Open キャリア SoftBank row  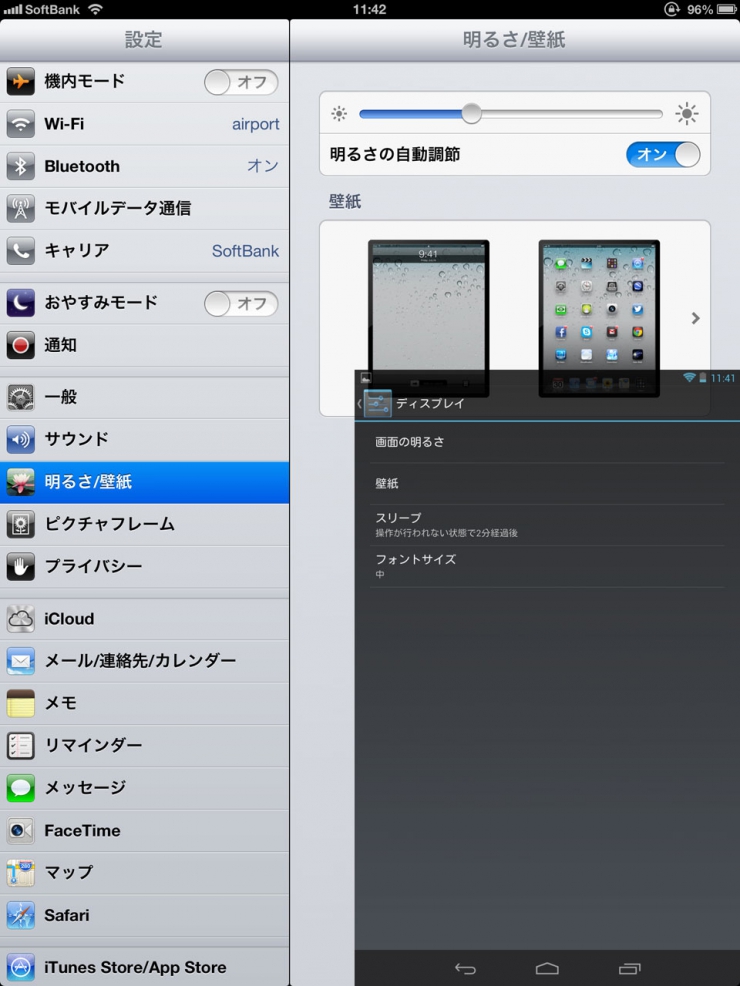[x=145, y=251]
